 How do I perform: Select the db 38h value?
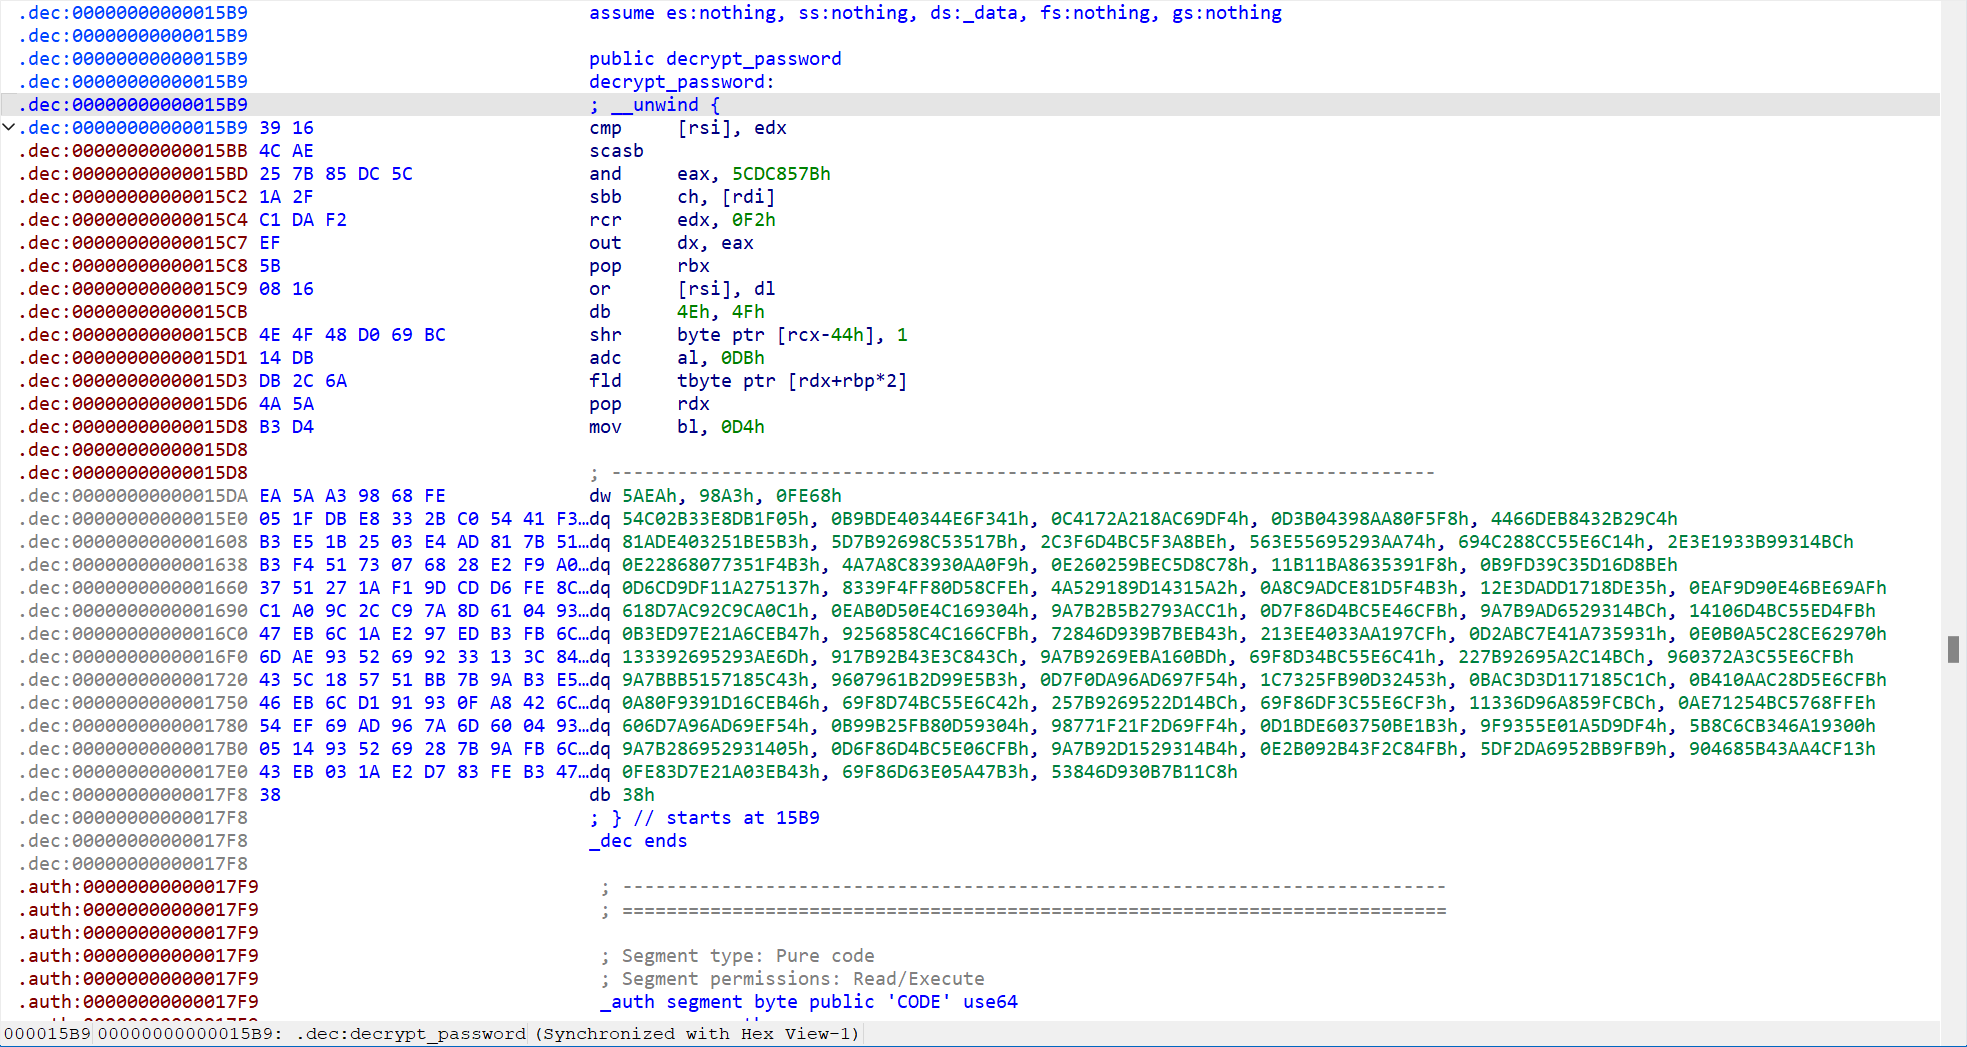click(637, 795)
